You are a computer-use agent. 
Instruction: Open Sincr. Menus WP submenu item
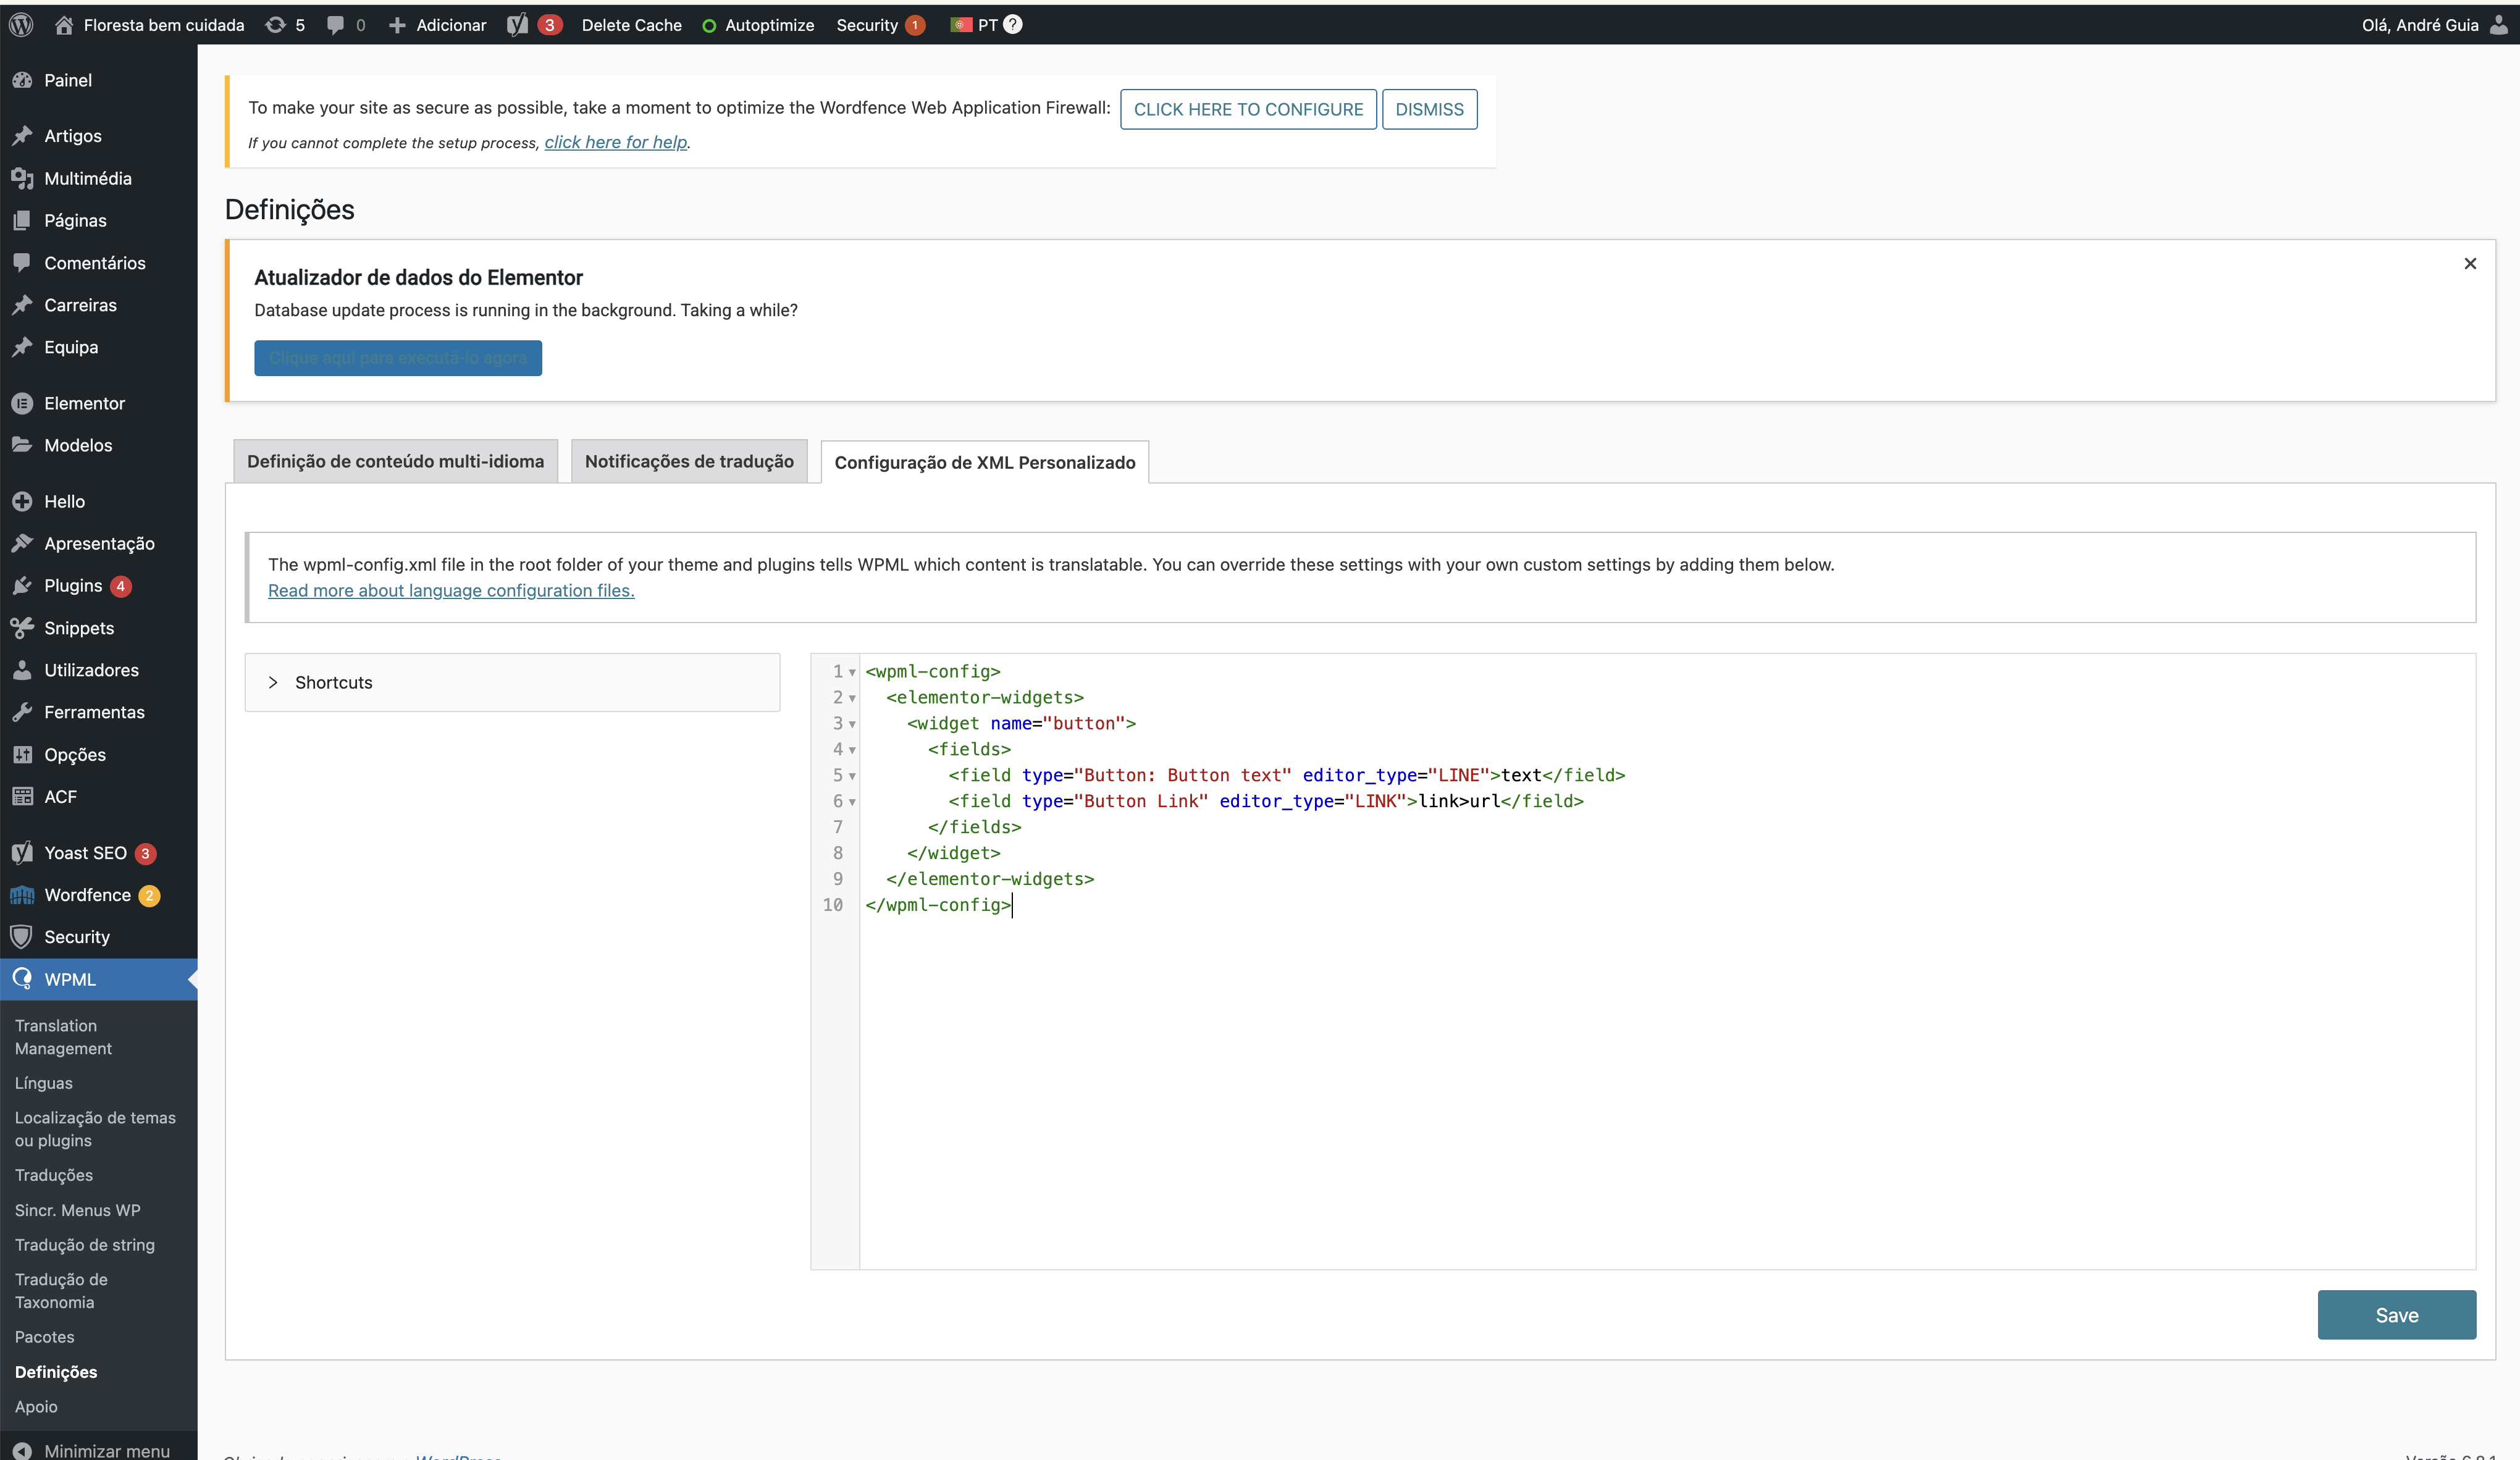click(77, 1210)
